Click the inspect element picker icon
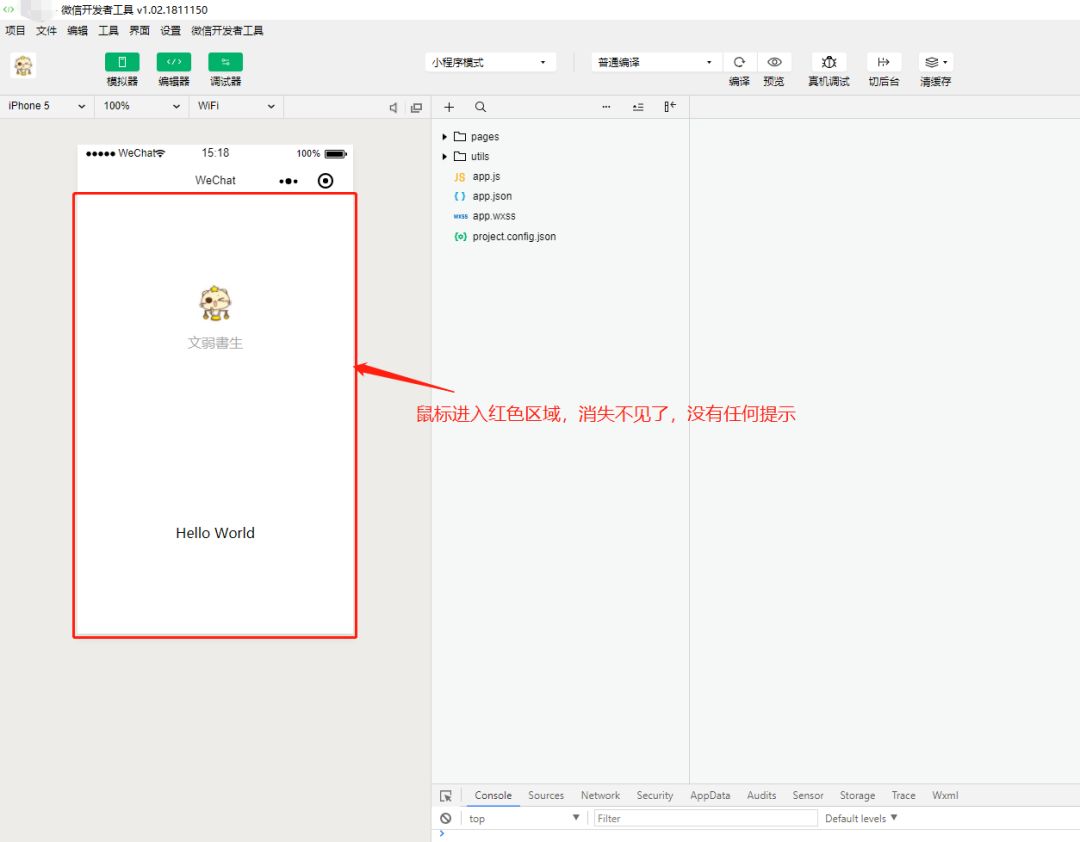The width and height of the screenshot is (1080, 842). [446, 796]
